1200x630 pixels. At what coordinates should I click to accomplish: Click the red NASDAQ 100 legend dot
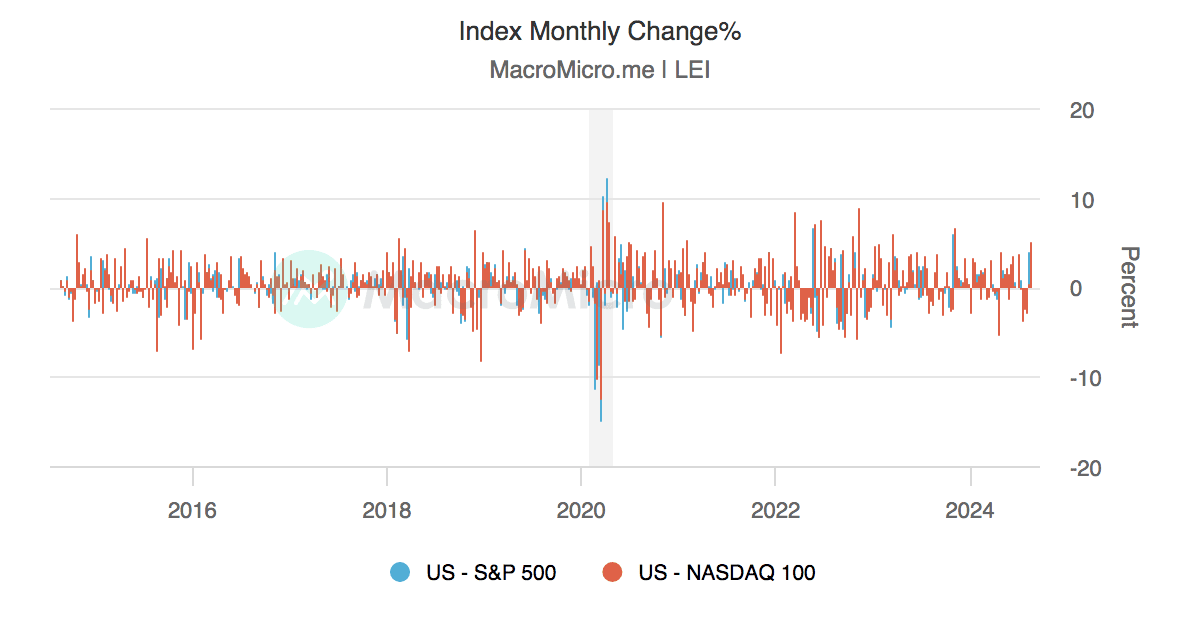[x=611, y=573]
